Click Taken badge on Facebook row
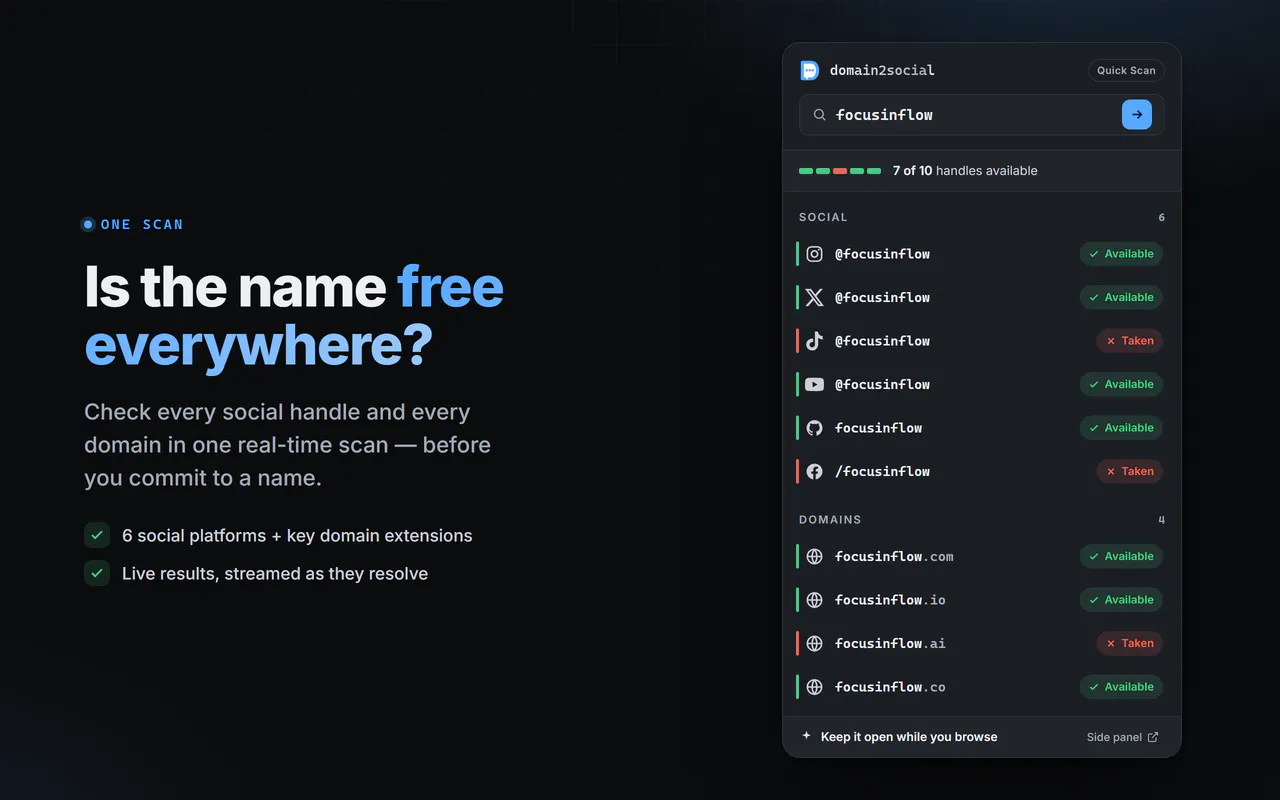The width and height of the screenshot is (1280, 800). pos(1130,471)
